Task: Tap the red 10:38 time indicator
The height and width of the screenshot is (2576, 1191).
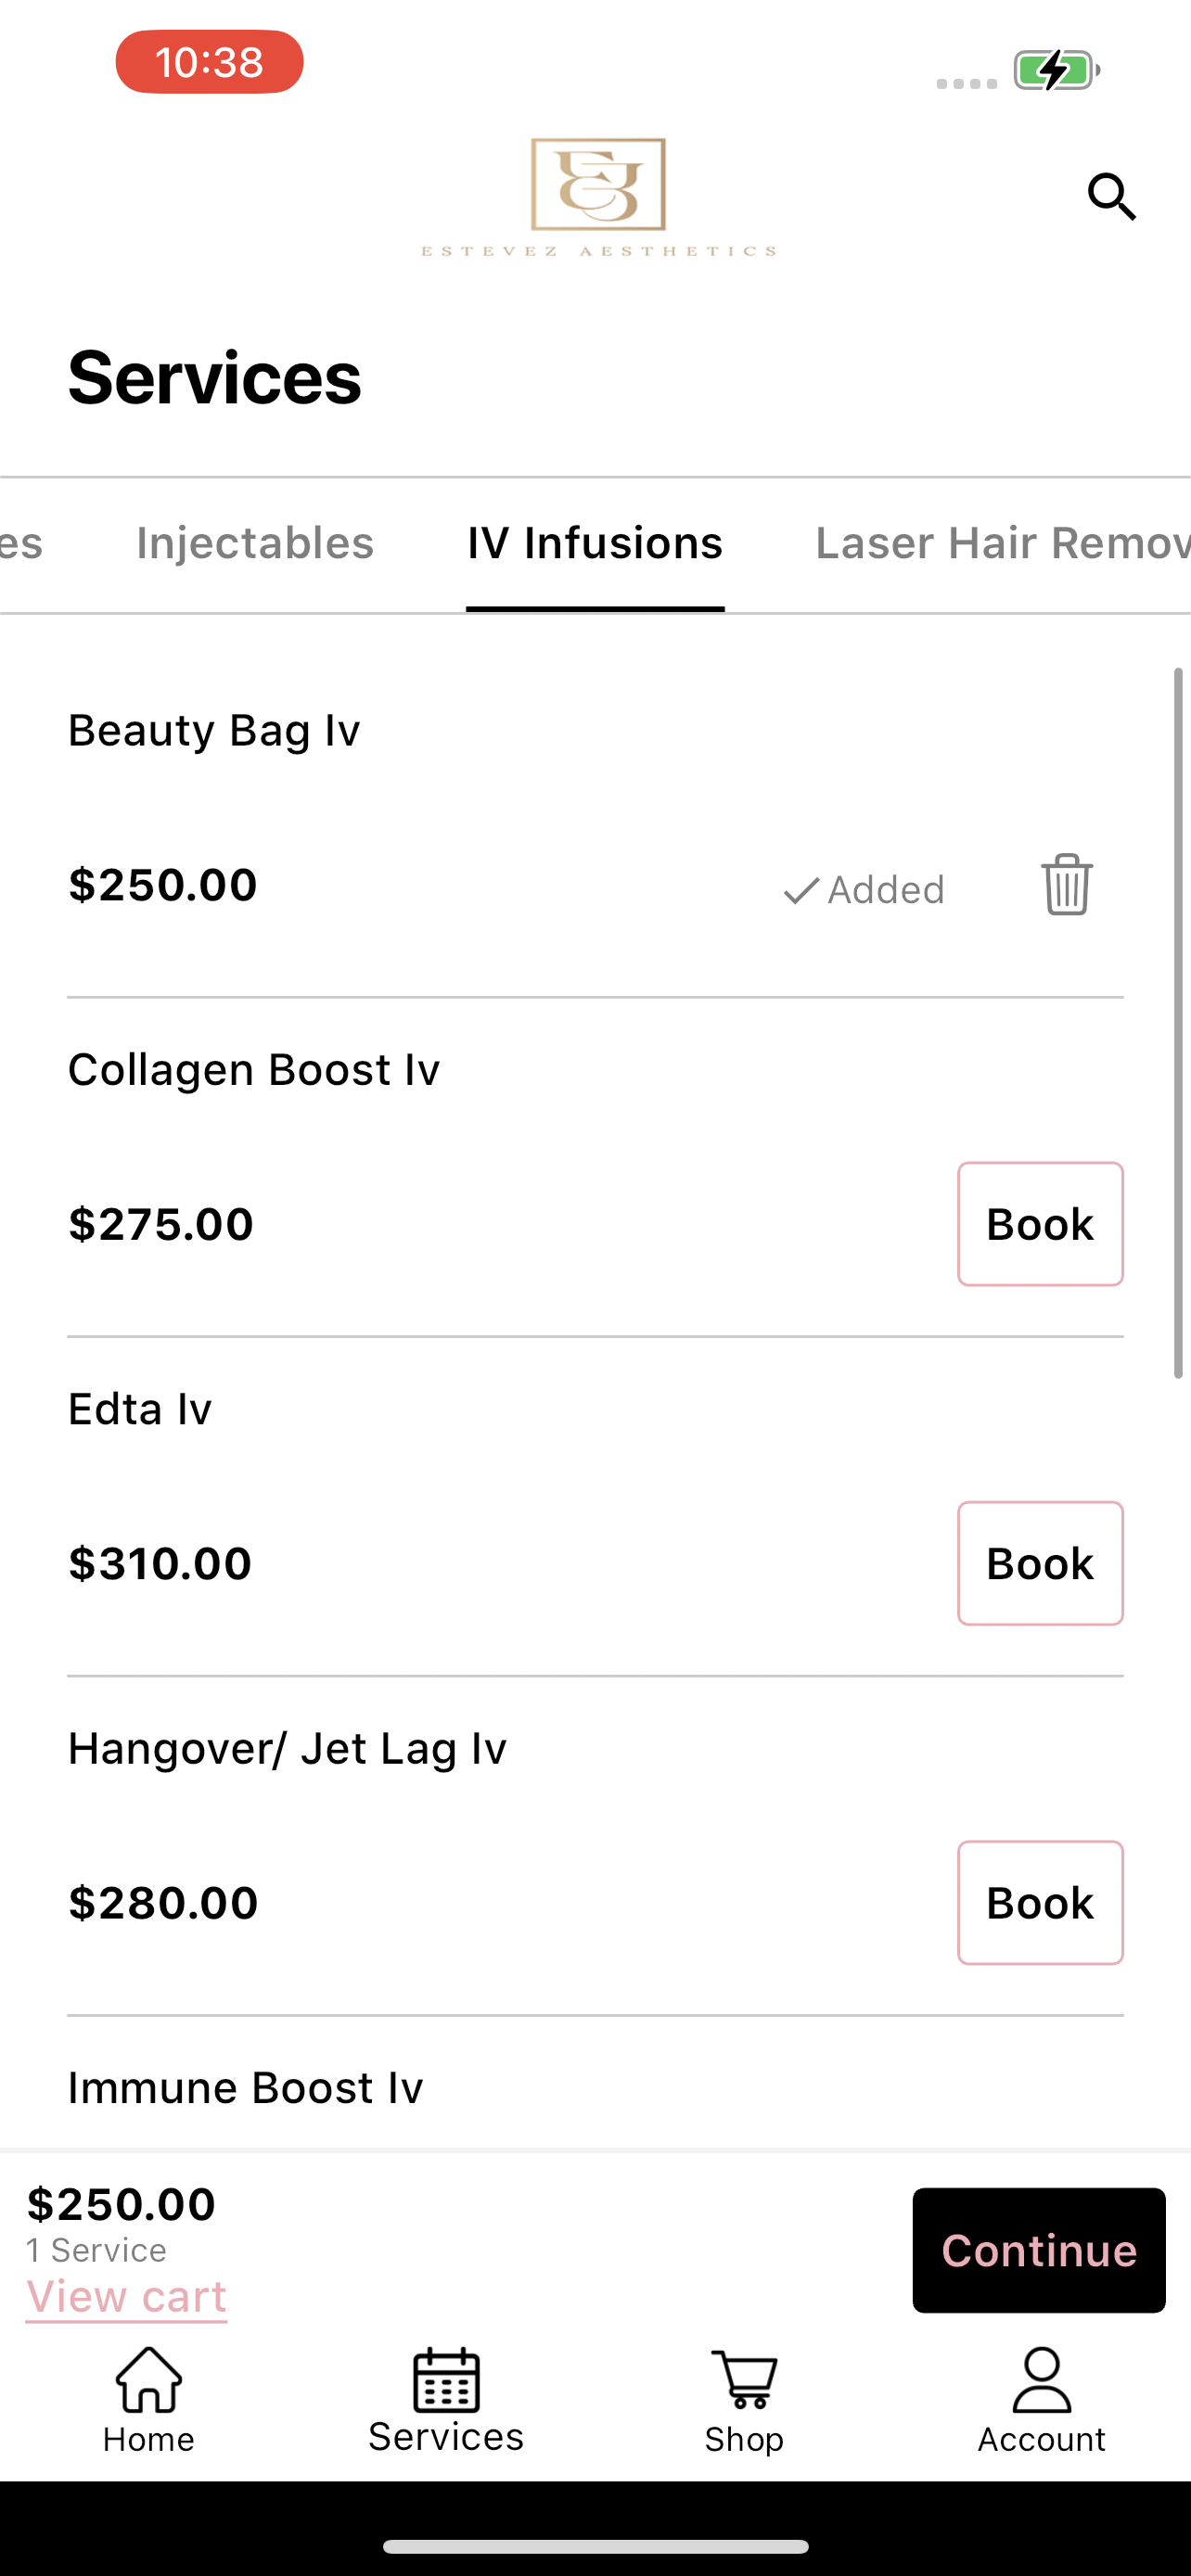Action: 209,62
